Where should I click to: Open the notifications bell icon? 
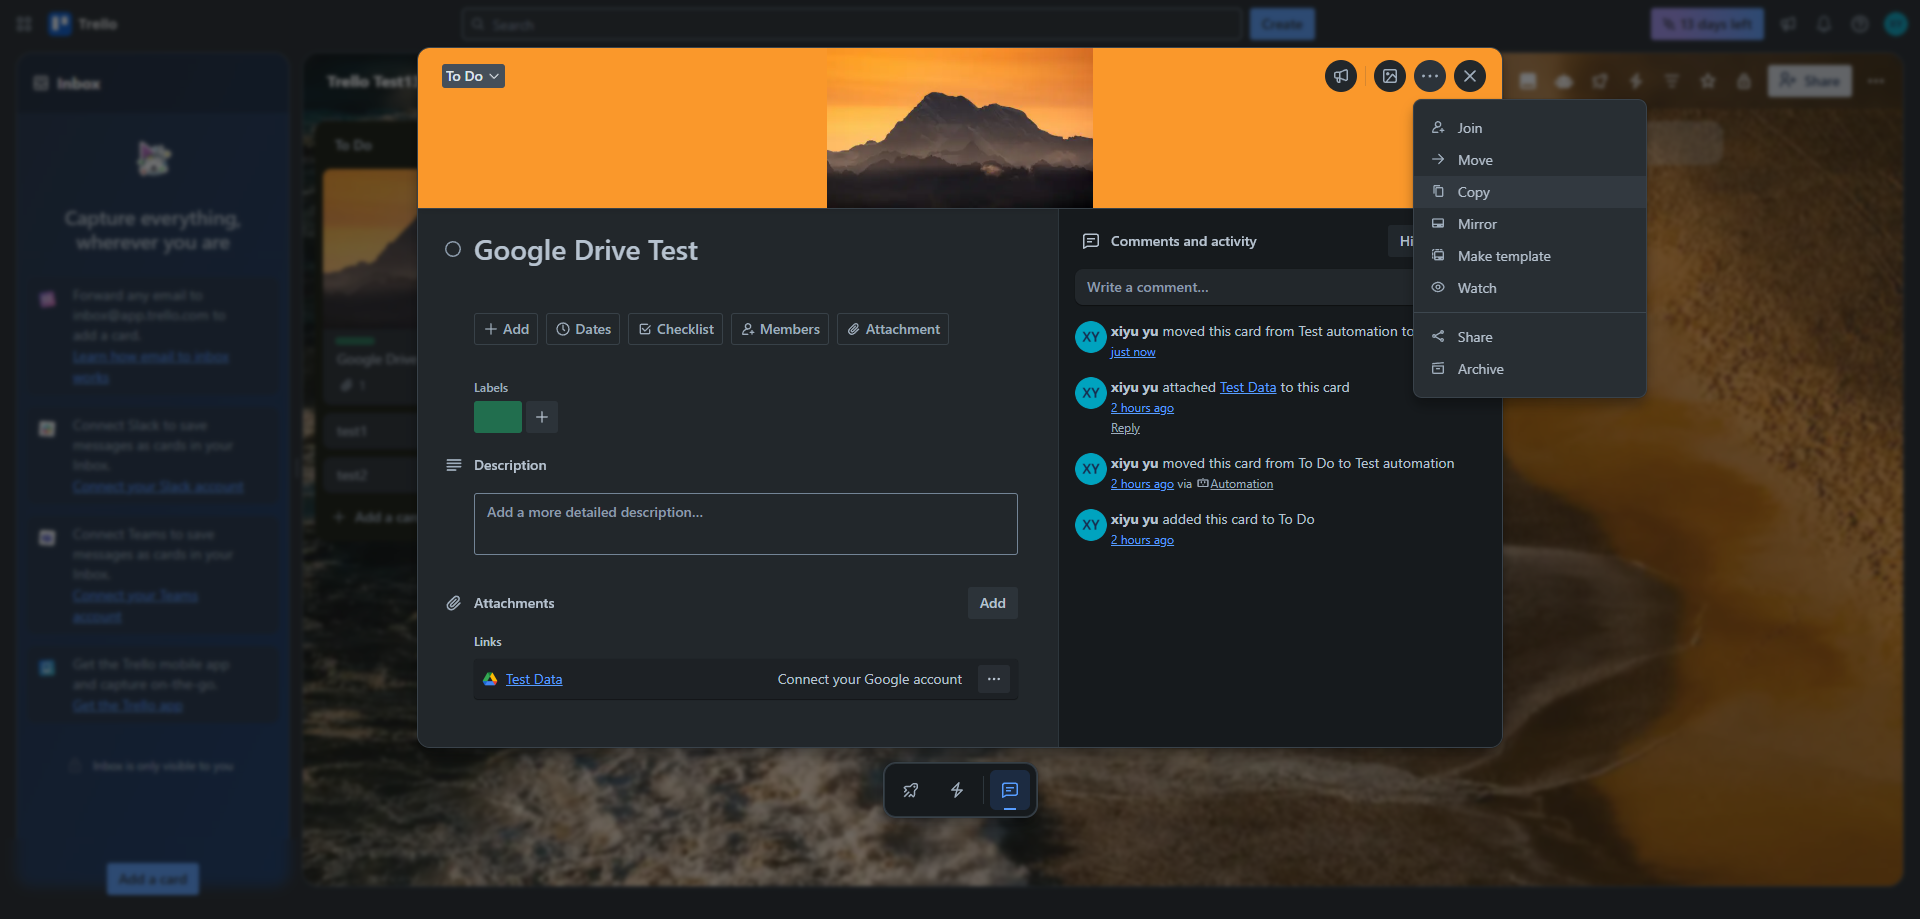1824,24
